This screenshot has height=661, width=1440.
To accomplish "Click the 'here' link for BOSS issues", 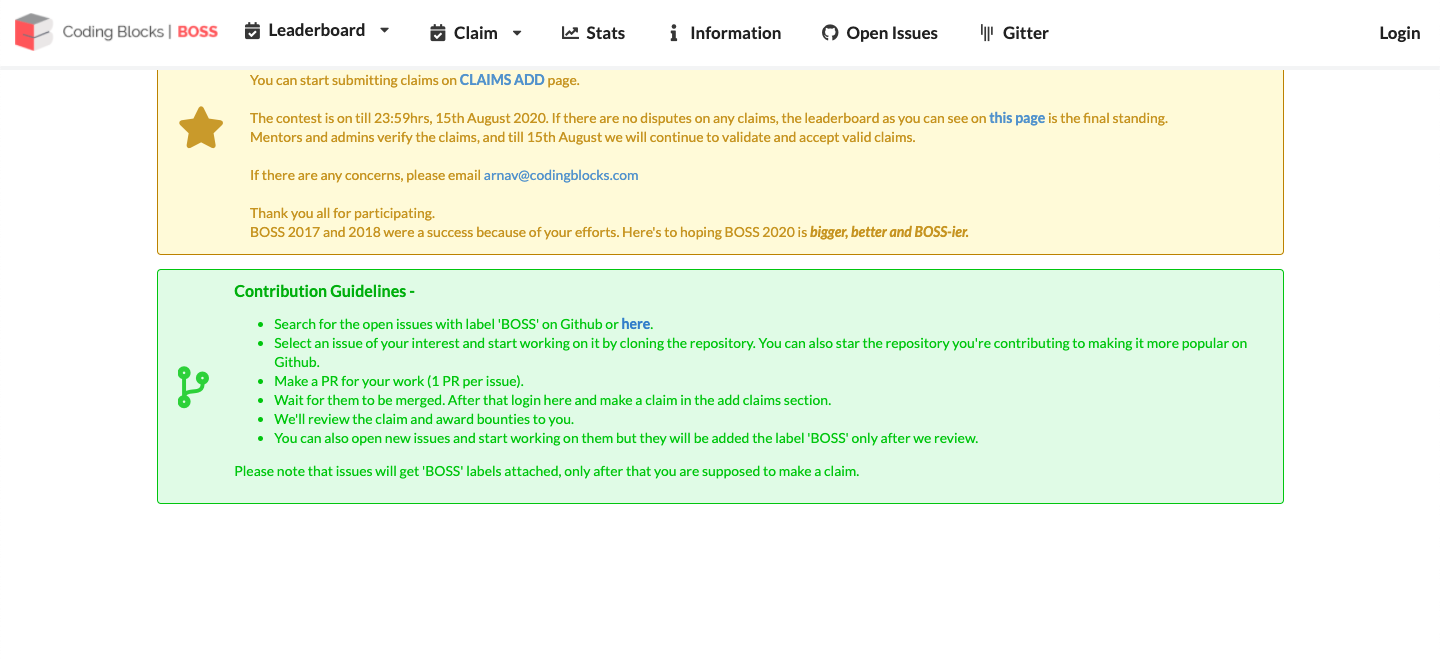I will coord(636,324).
